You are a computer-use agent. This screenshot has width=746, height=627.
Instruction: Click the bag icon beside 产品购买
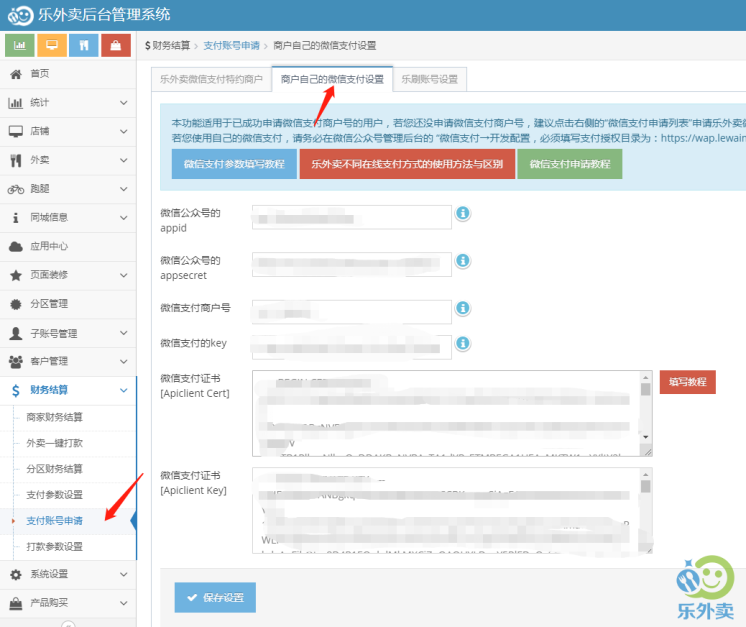click(x=16, y=603)
